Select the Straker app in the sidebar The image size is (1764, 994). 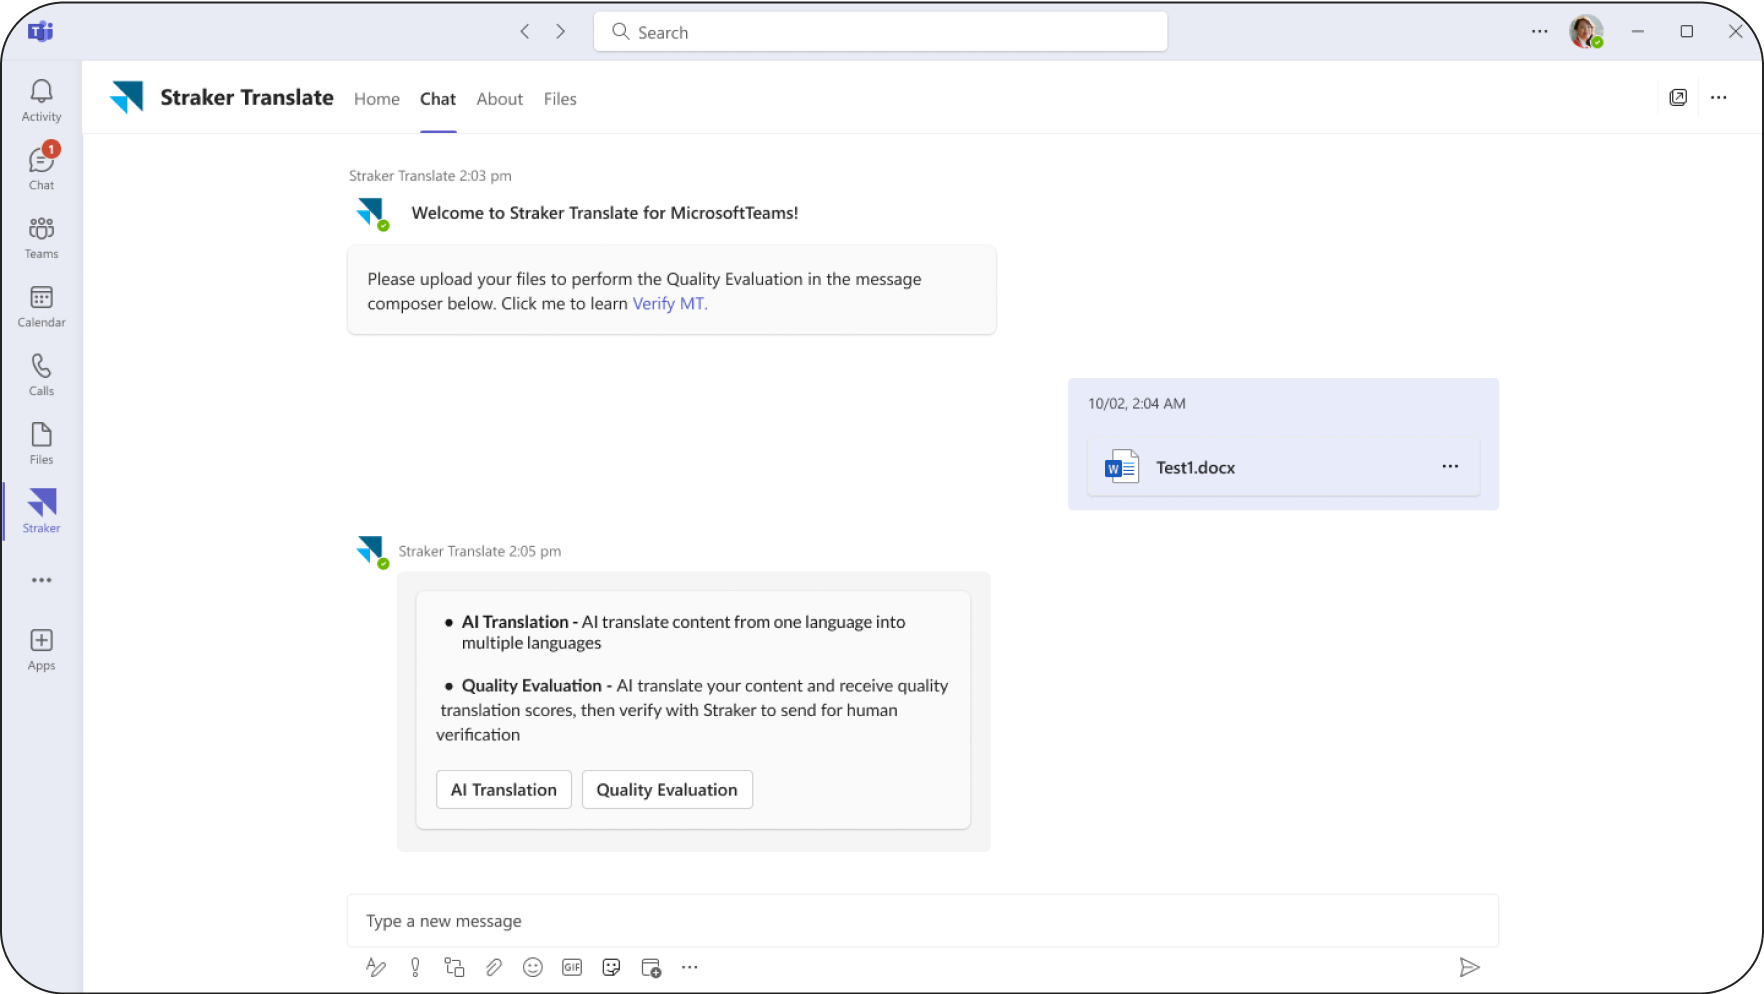coord(41,512)
